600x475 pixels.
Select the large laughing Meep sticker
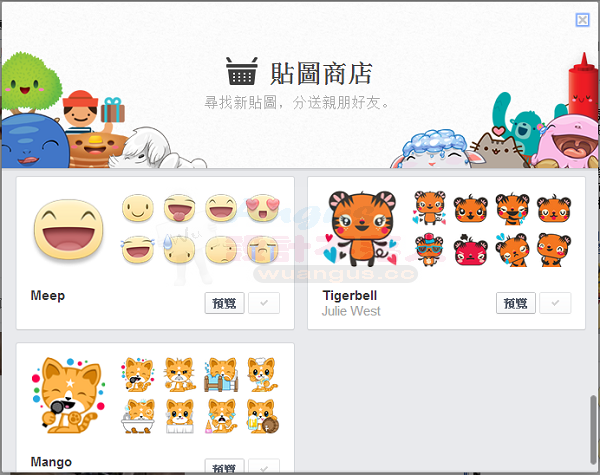click(69, 230)
